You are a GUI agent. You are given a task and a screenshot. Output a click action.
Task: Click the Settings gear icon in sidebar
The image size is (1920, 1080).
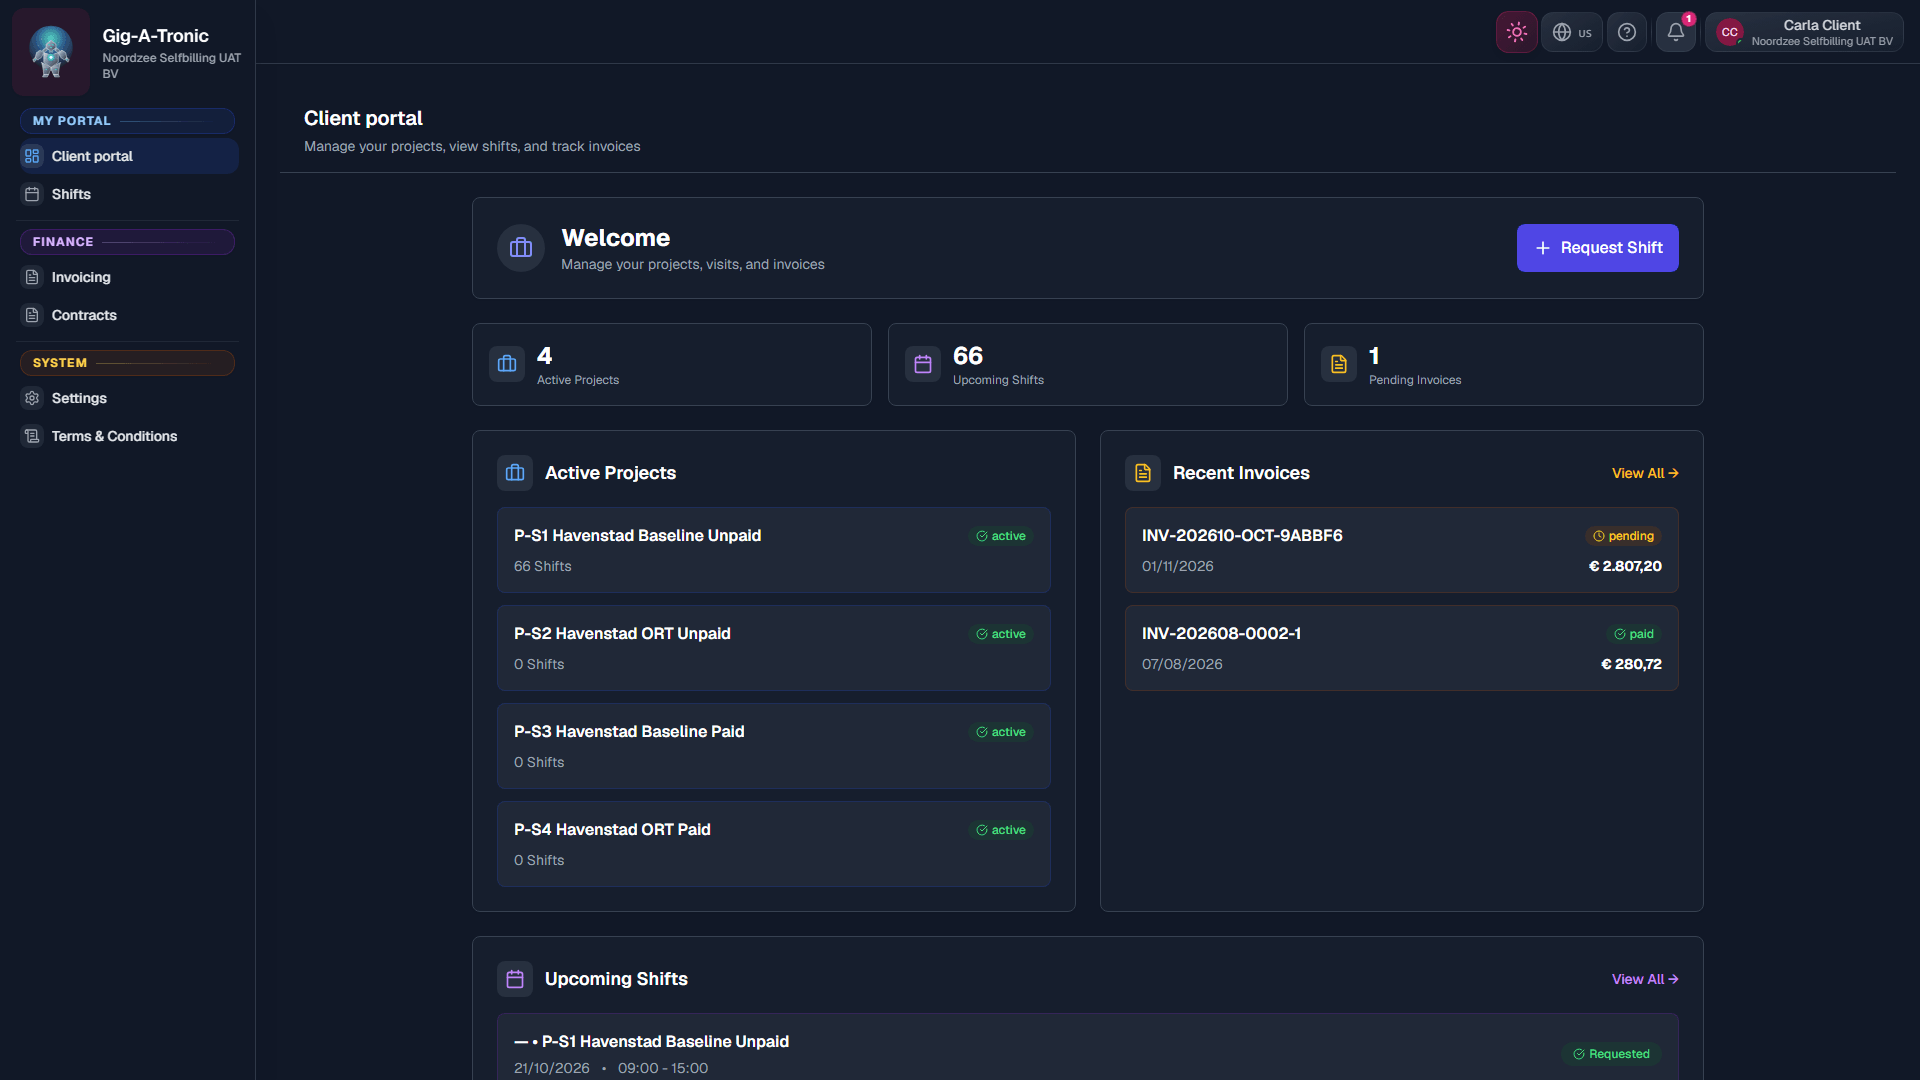point(32,398)
